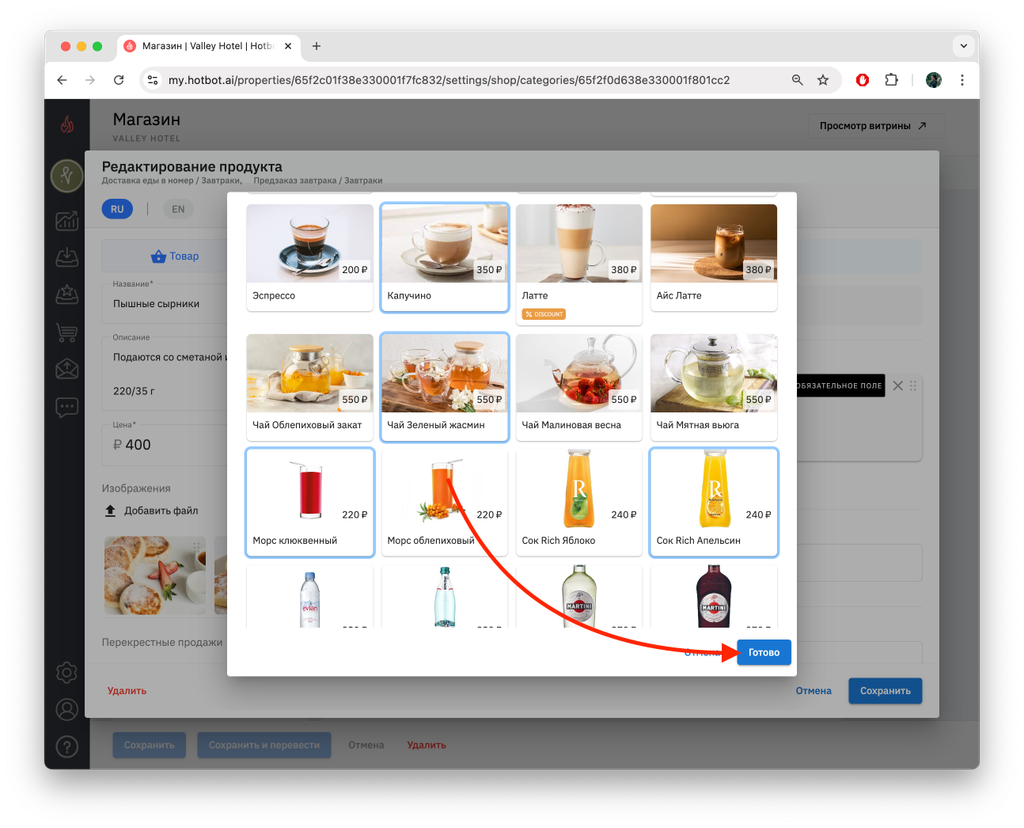This screenshot has height=828, width=1024.
Task: Select the Чай Облепиховый закат card
Action: 310,387
